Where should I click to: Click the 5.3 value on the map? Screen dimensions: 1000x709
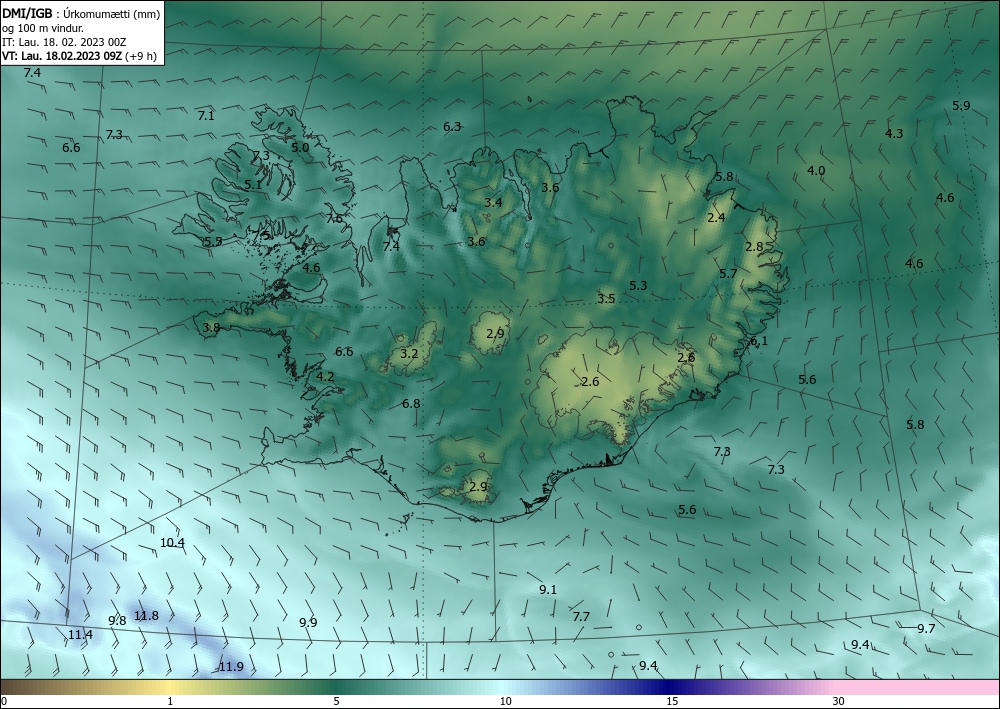coord(638,286)
